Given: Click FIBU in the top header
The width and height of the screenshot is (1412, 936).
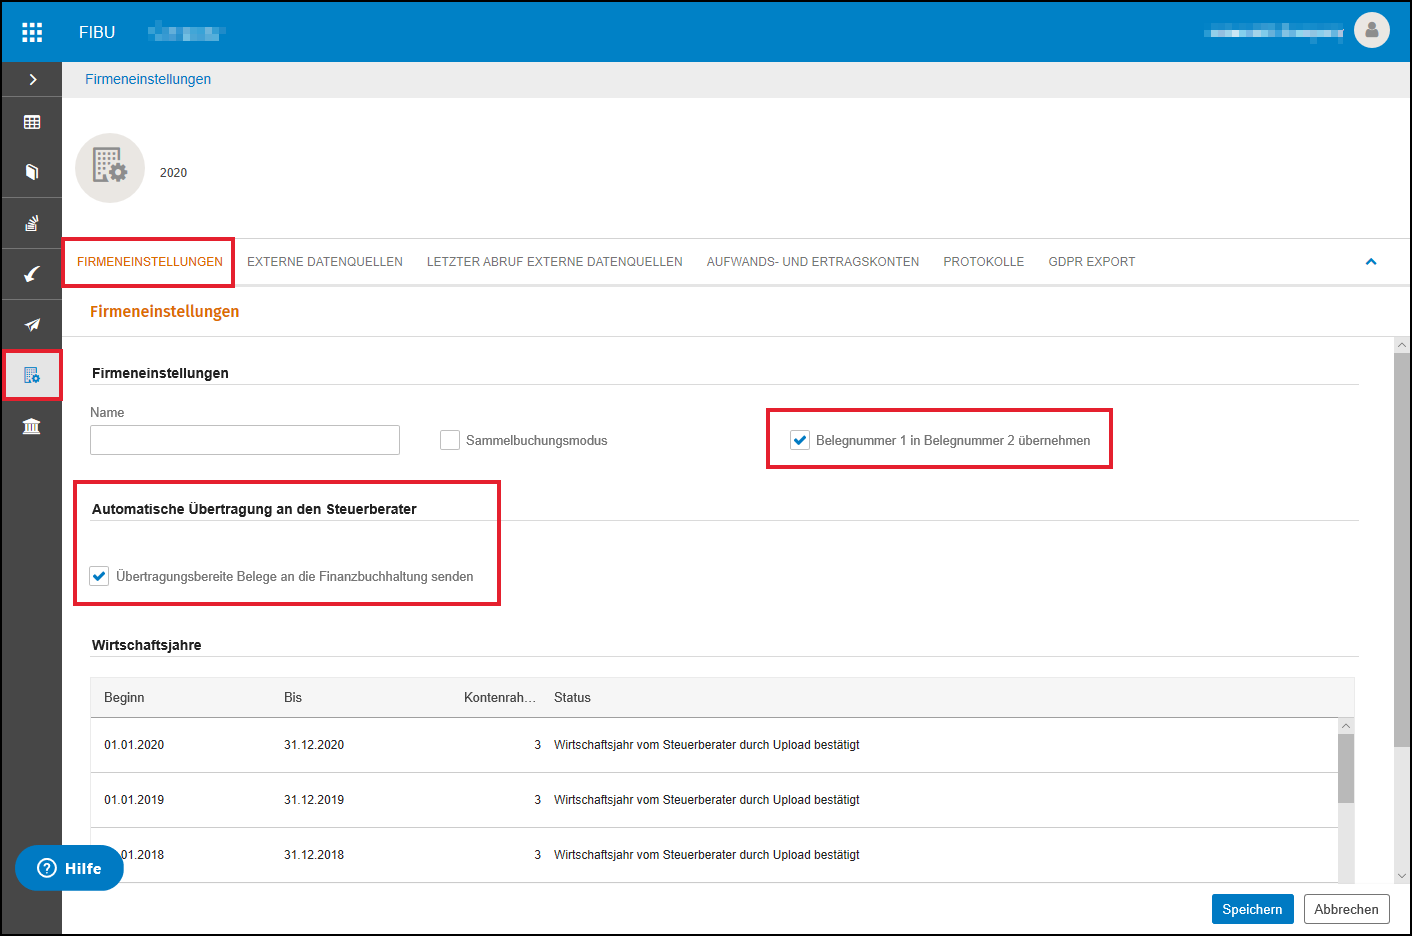Looking at the screenshot, I should pyautogui.click(x=97, y=32).
